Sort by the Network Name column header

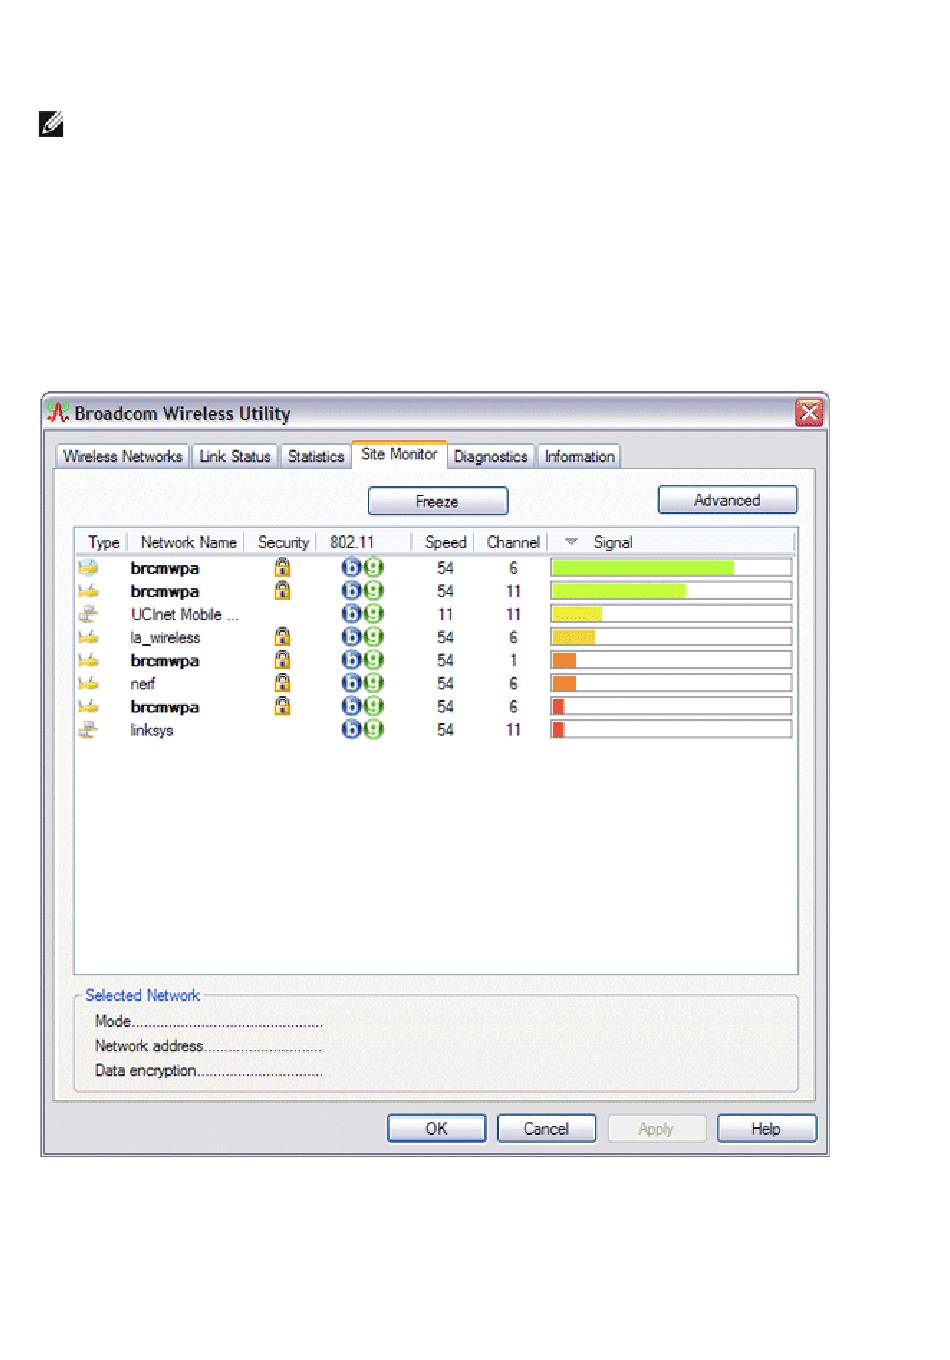[x=188, y=542]
